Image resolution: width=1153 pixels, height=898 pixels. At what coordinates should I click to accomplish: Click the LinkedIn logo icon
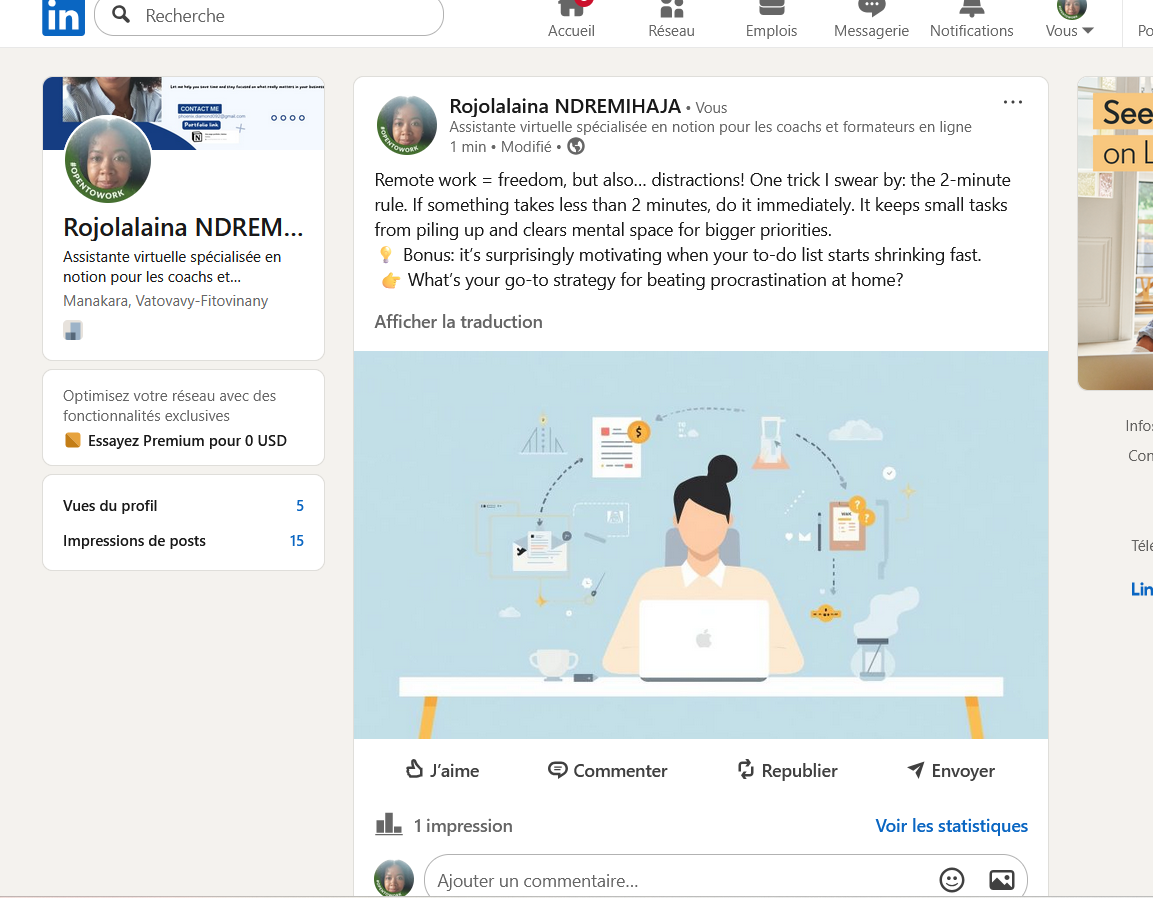(x=63, y=17)
